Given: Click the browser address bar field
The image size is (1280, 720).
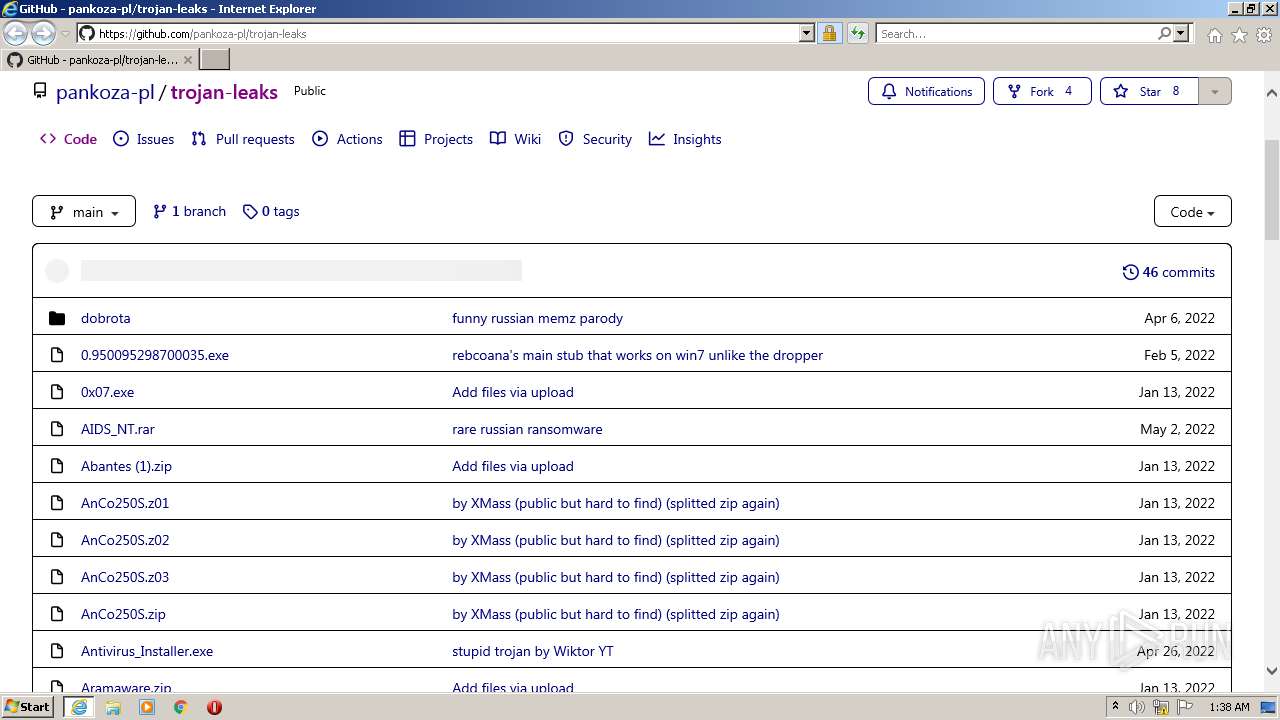Looking at the screenshot, I should pyautogui.click(x=447, y=33).
